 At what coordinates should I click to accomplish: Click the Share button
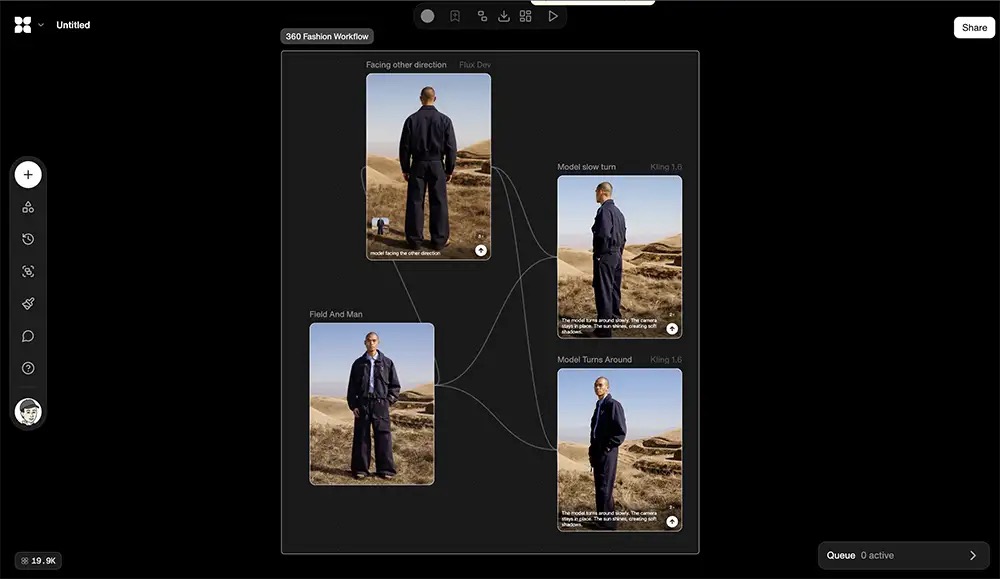[x=973, y=27]
